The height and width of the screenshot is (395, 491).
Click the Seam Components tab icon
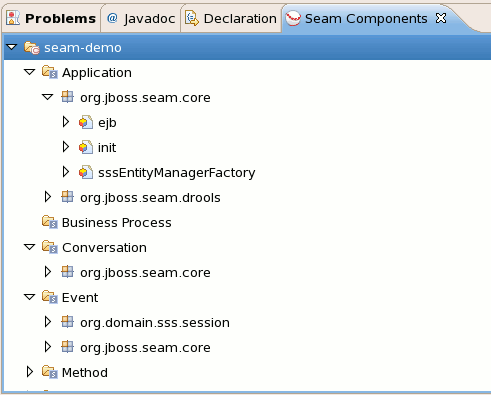click(293, 18)
